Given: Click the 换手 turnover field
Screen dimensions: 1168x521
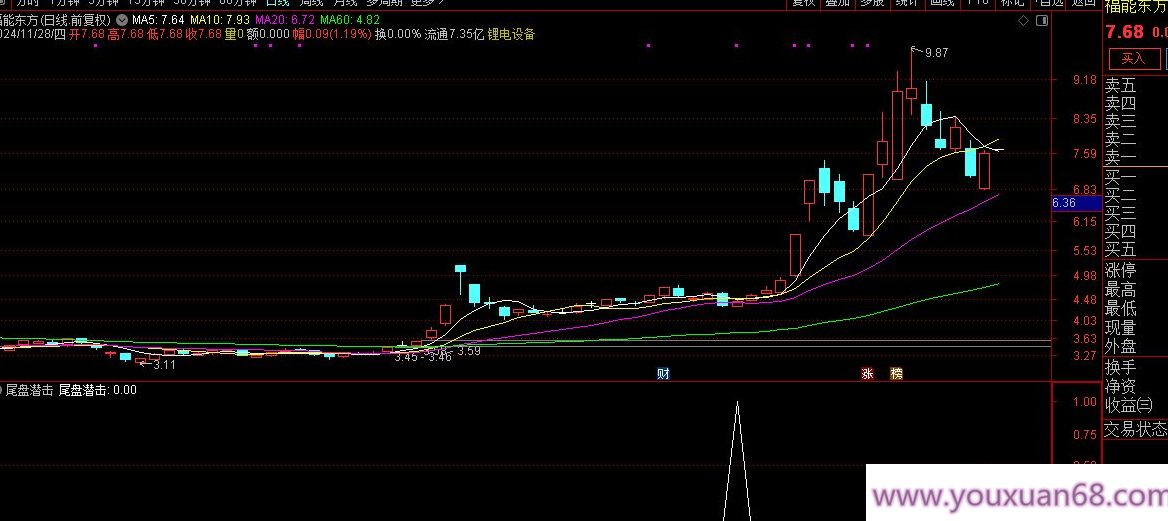Looking at the screenshot, I should tap(1120, 367).
